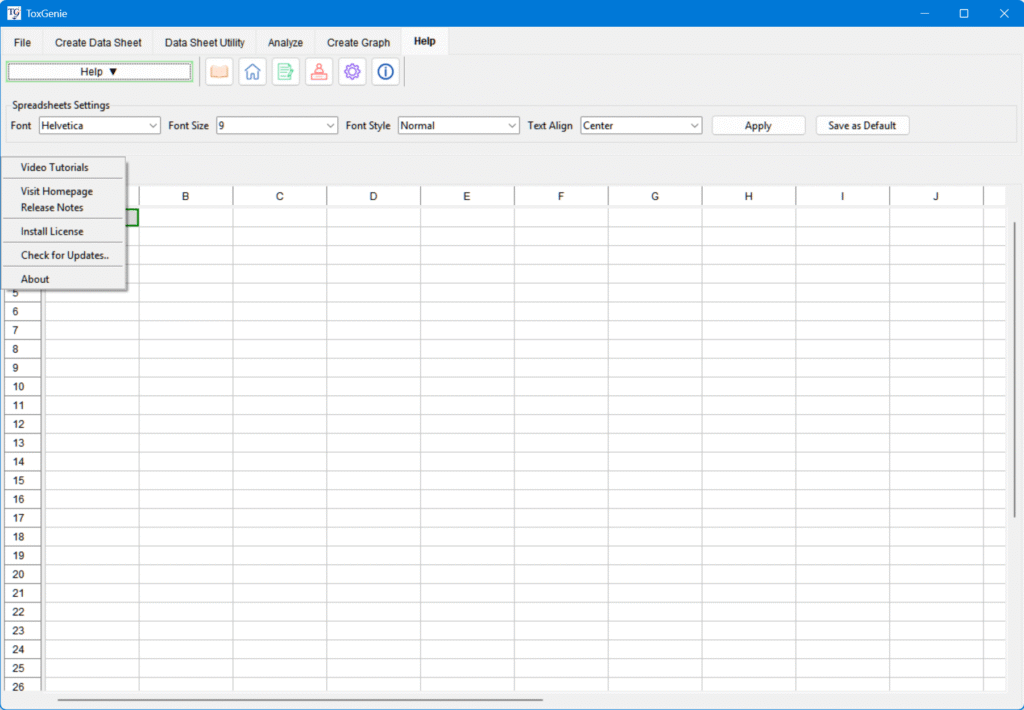This screenshot has width=1024, height=710.
Task: Minimize the ToxGenie window
Action: 925,13
